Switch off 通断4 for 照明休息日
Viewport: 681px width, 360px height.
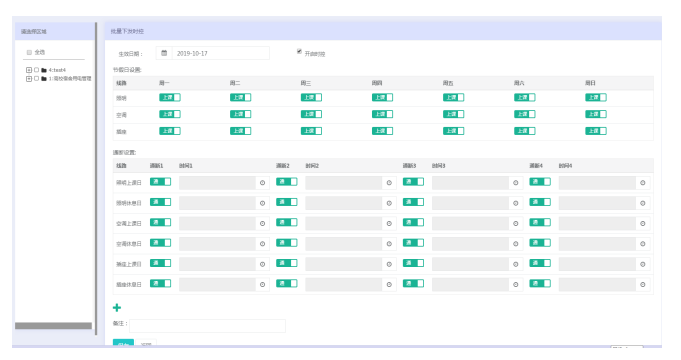coord(540,202)
